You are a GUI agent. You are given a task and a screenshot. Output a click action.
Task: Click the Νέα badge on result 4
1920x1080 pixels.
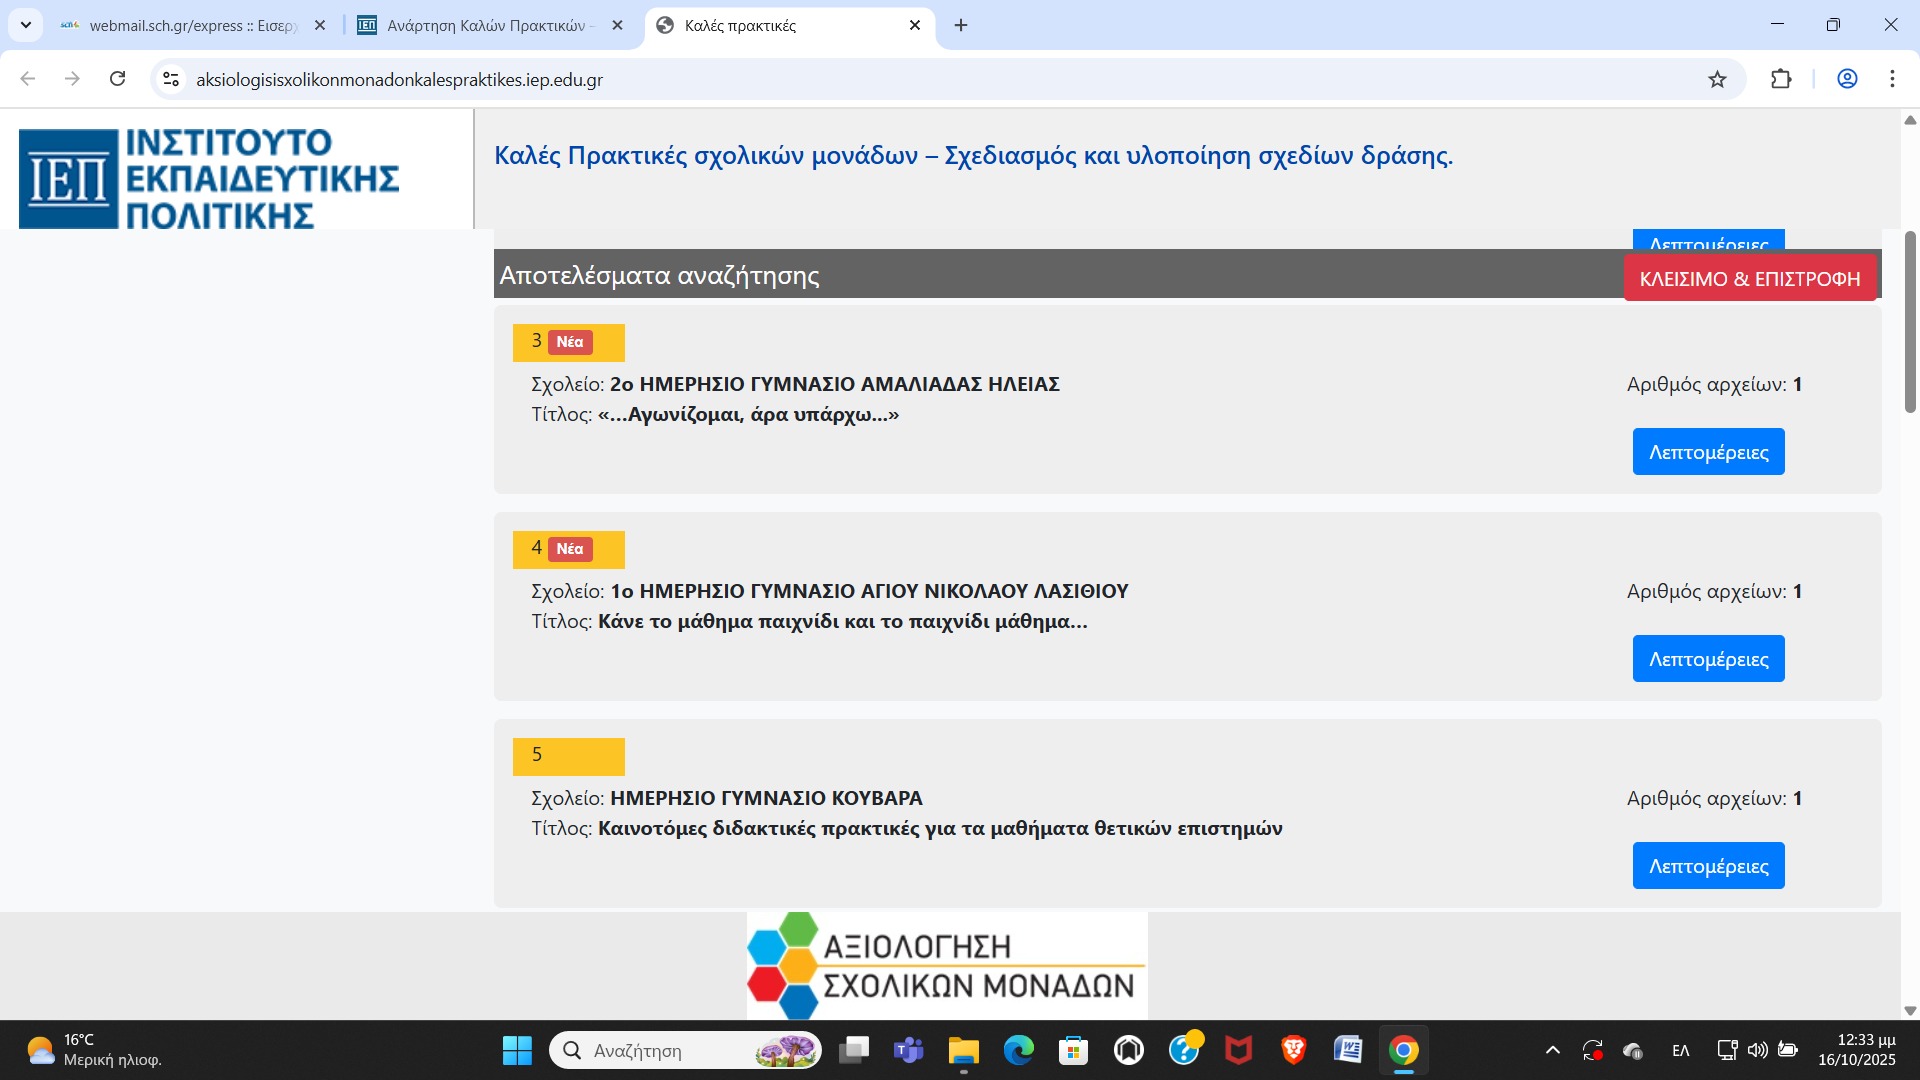tap(570, 549)
